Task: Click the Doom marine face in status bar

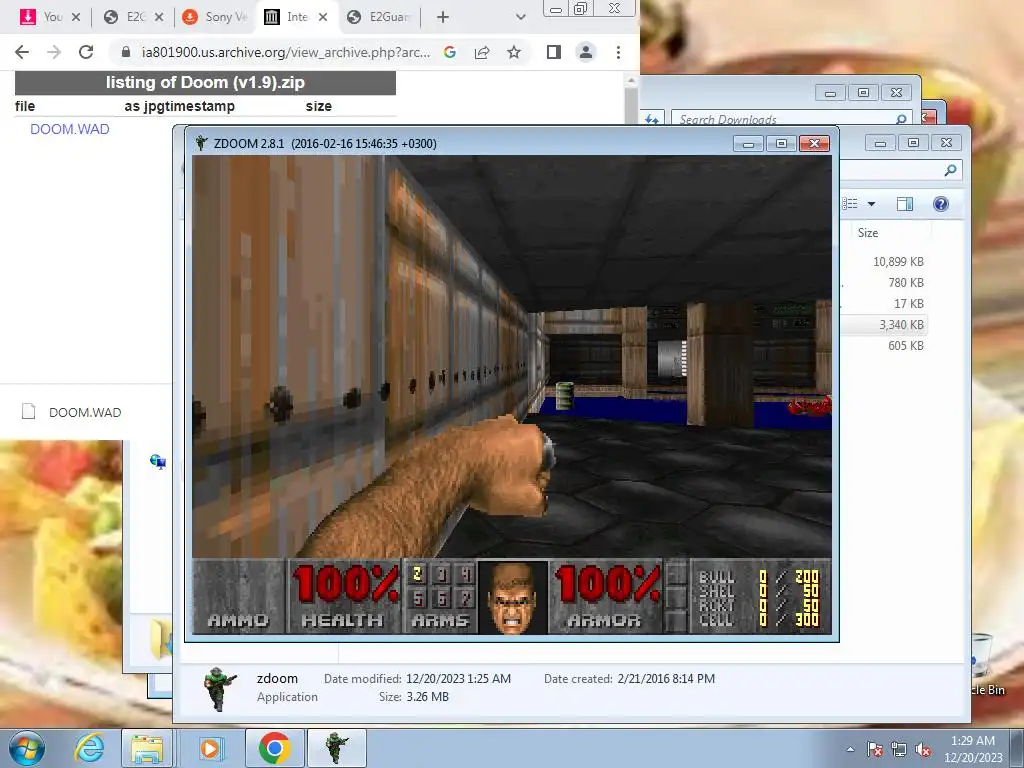Action: point(513,597)
